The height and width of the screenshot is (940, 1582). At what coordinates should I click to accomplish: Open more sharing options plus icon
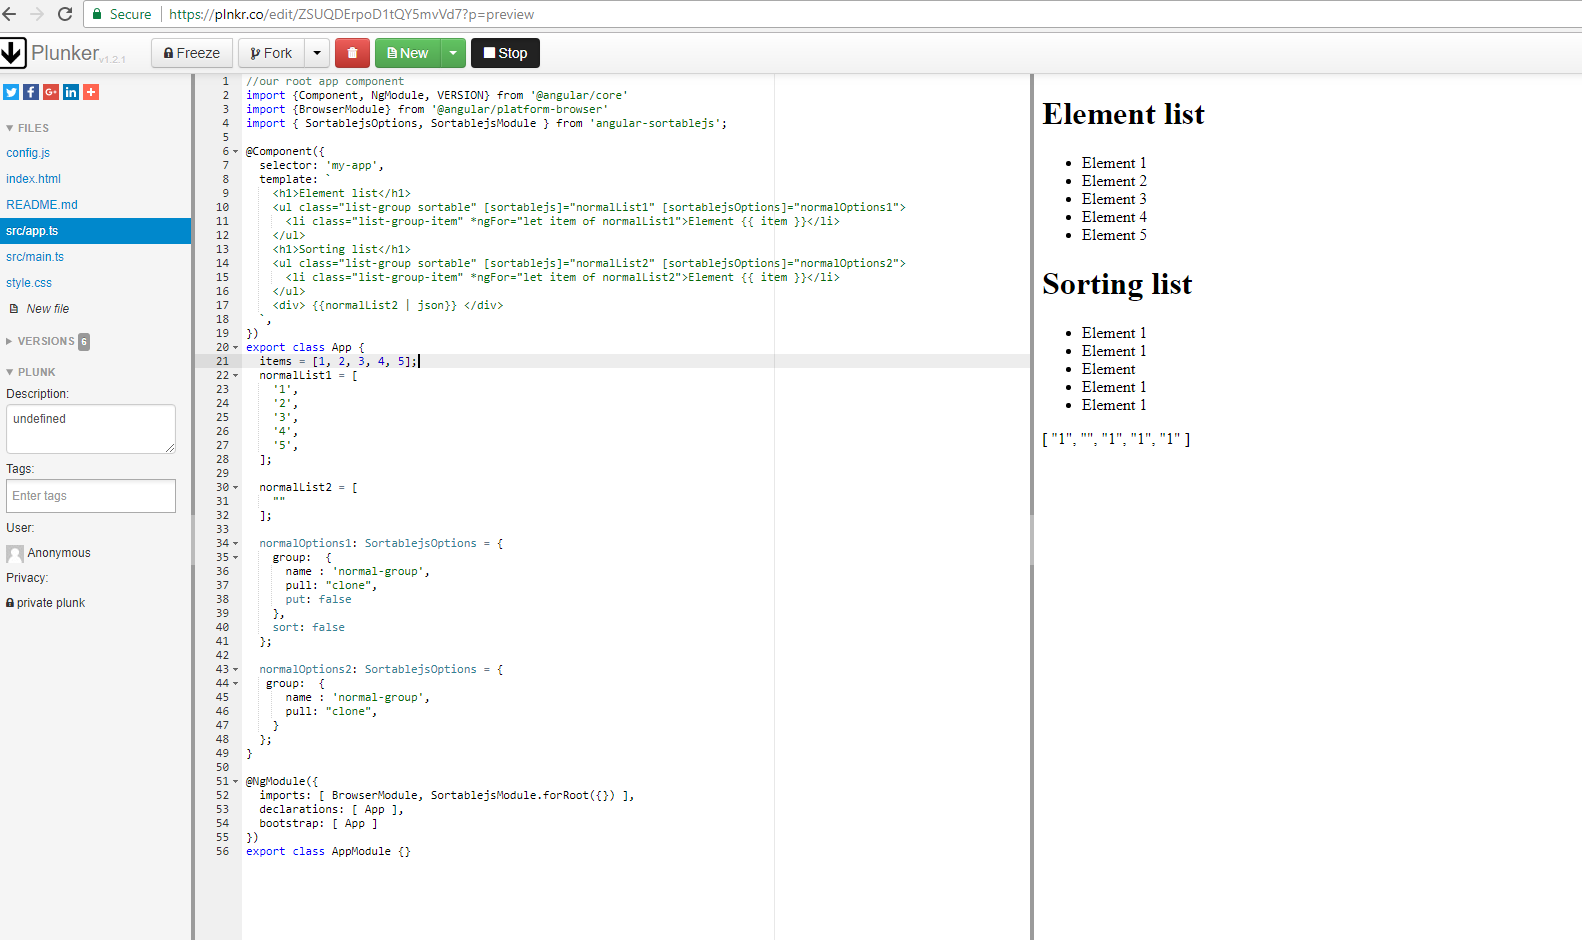click(x=91, y=92)
